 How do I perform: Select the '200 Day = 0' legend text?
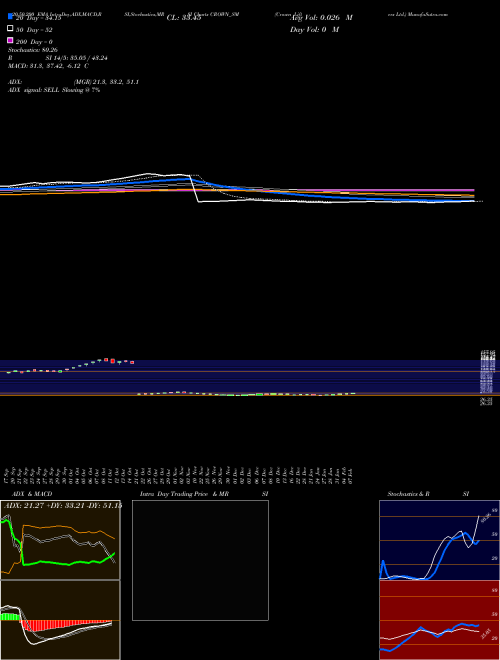tap(34, 42)
